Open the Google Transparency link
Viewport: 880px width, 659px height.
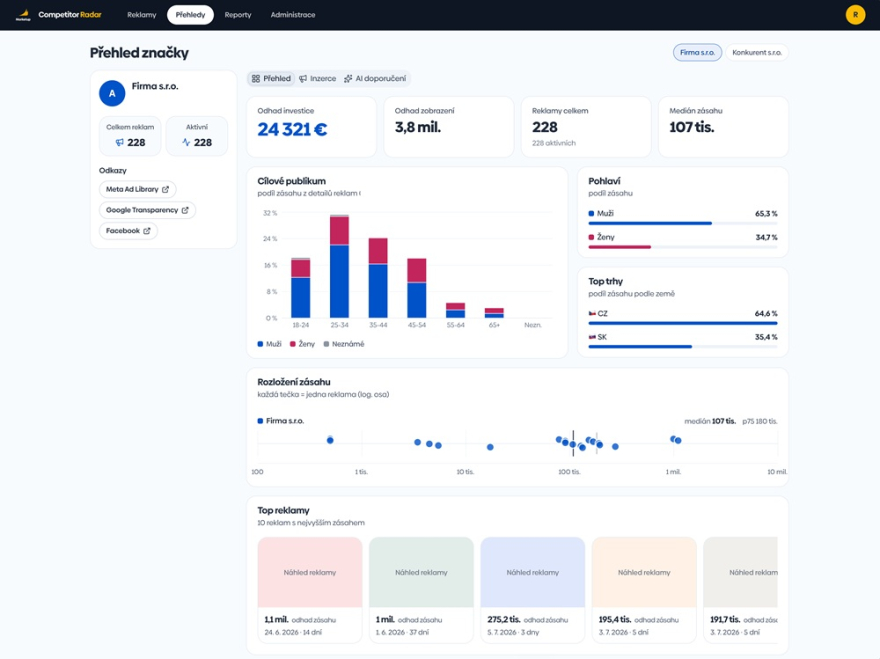pyautogui.click(x=147, y=210)
